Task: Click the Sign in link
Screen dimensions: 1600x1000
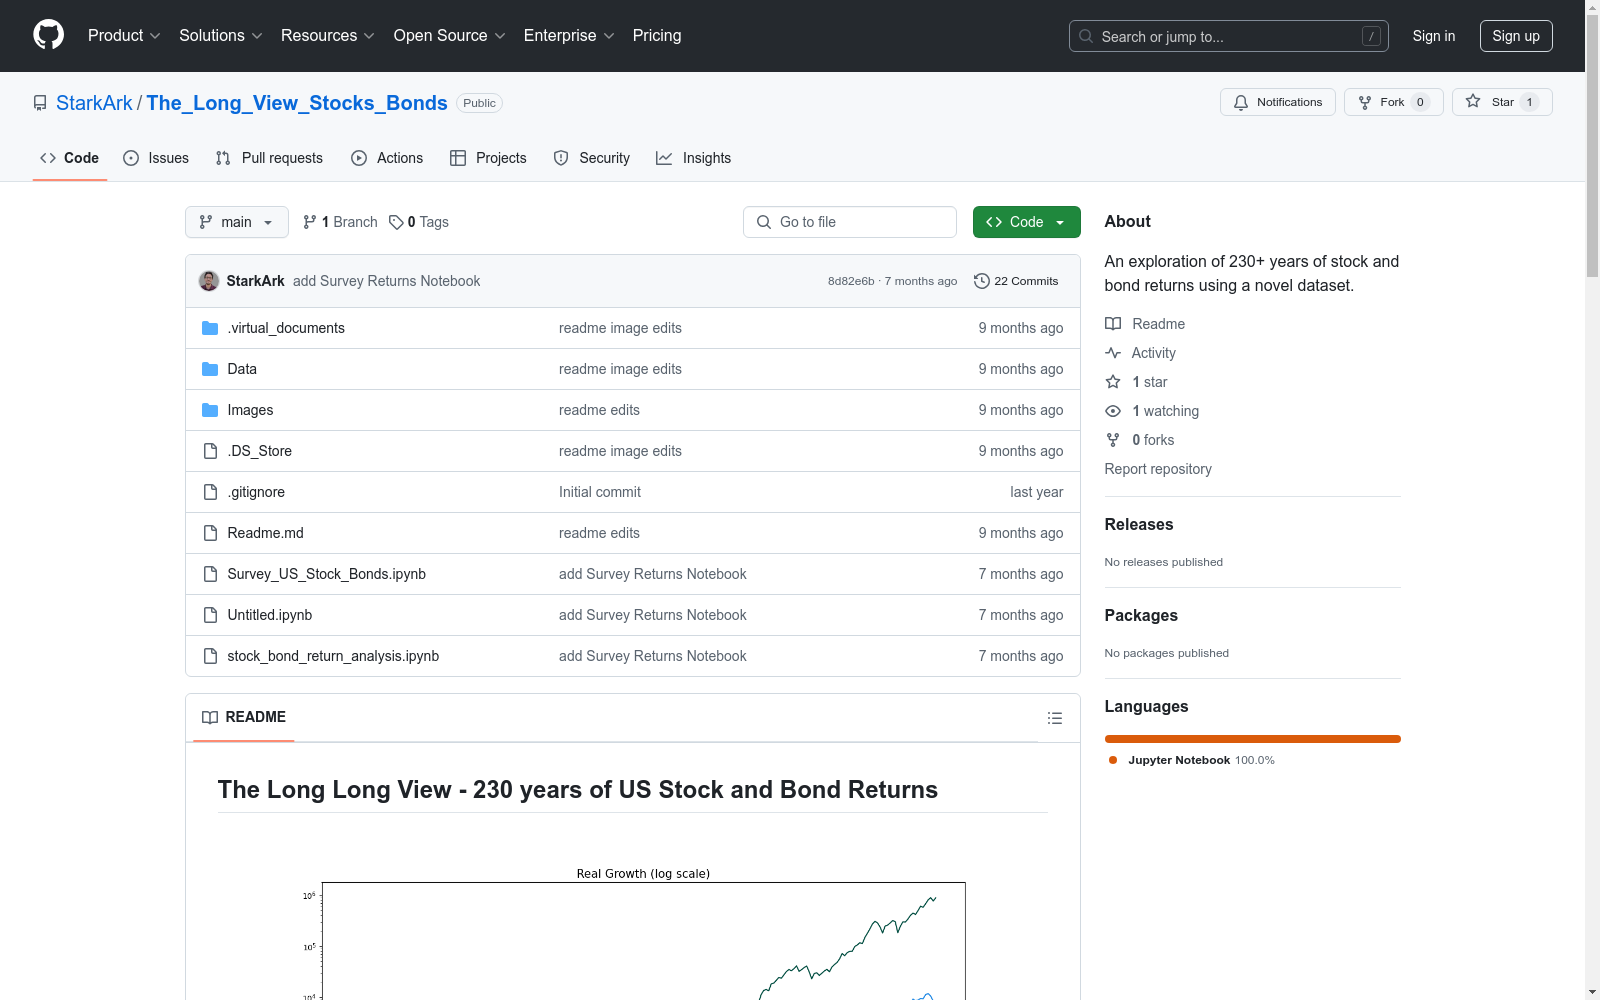Action: coord(1434,36)
